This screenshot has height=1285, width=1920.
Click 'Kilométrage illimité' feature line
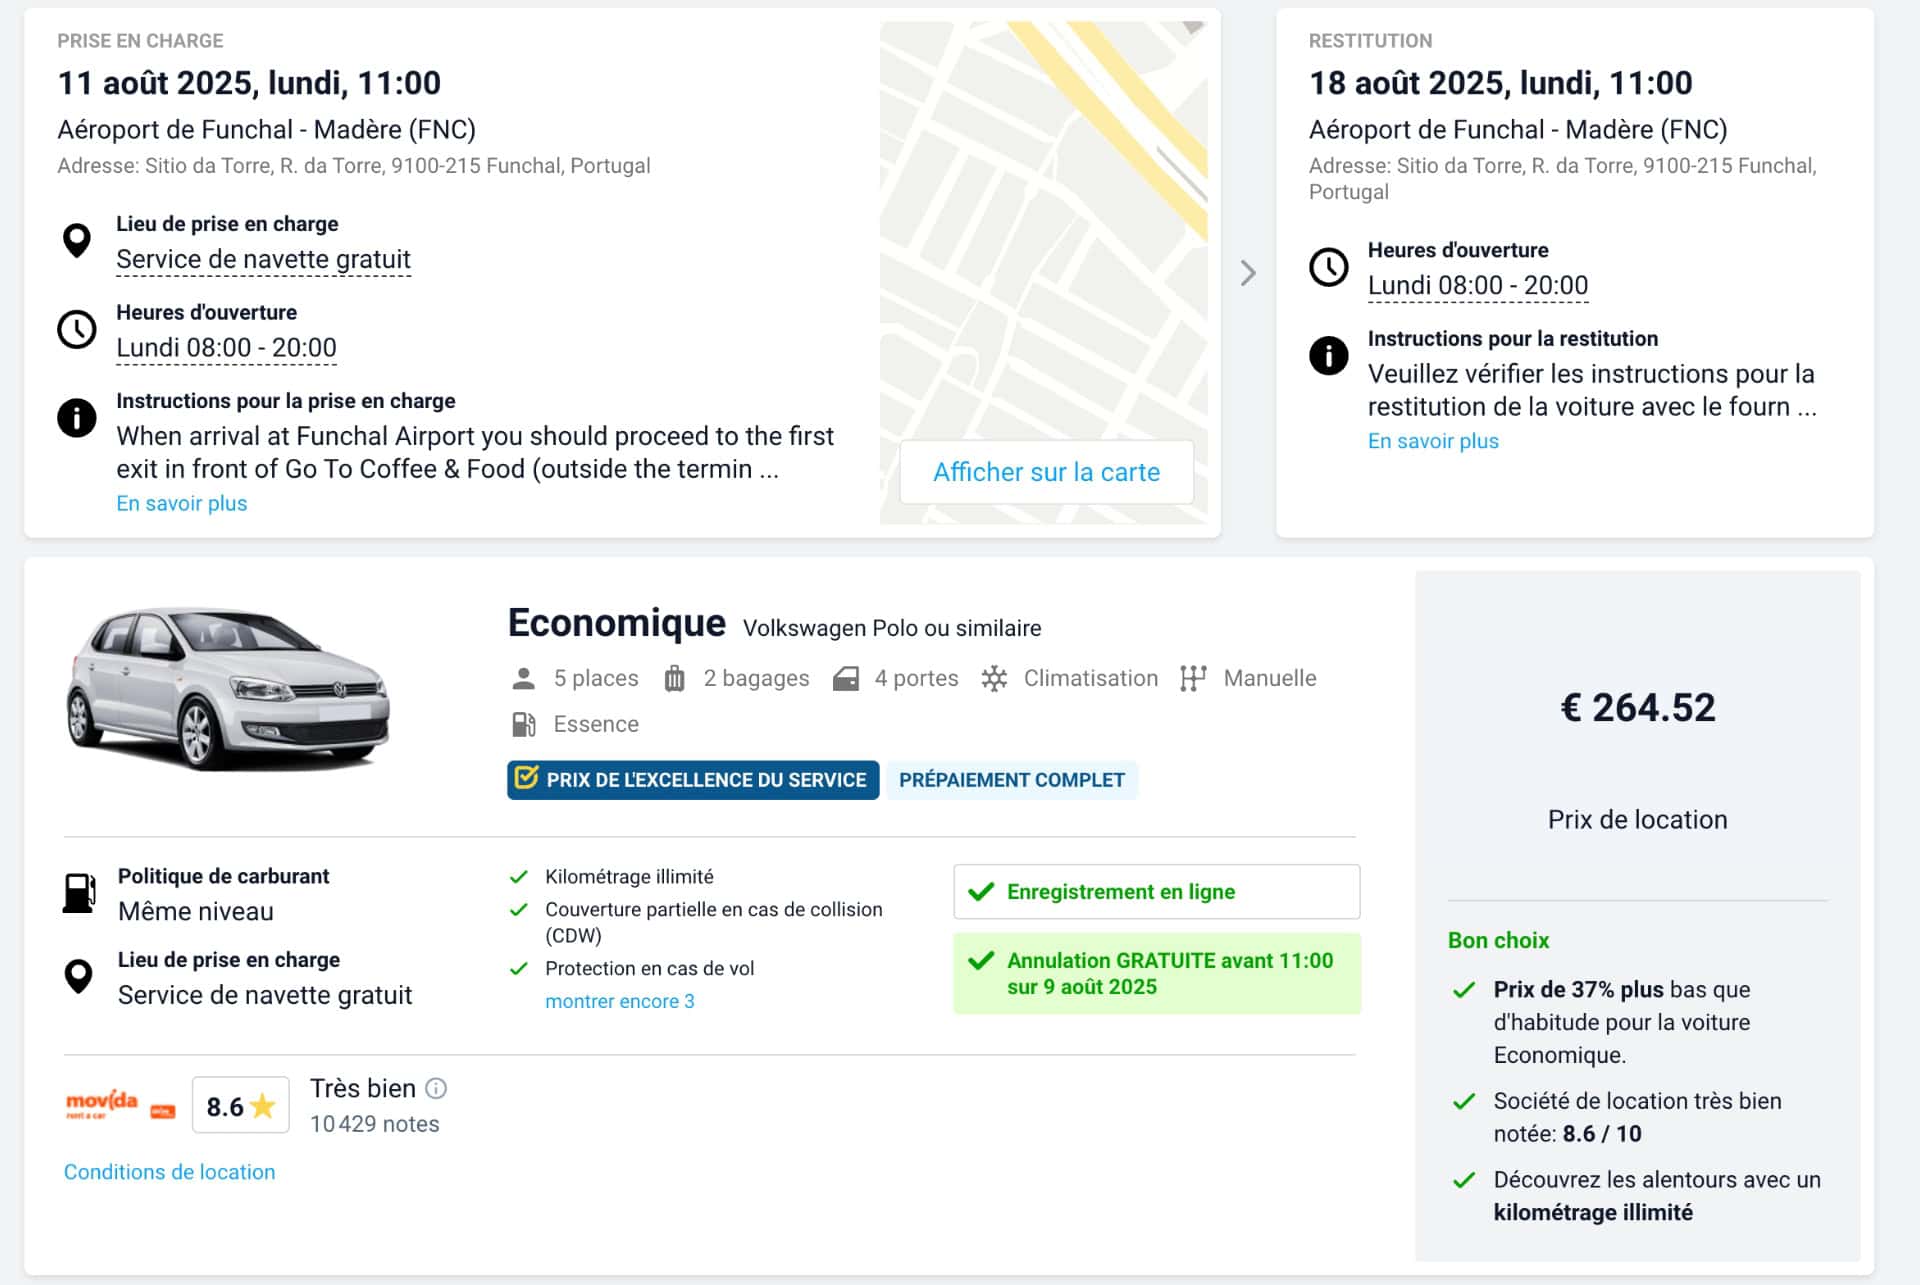(629, 877)
